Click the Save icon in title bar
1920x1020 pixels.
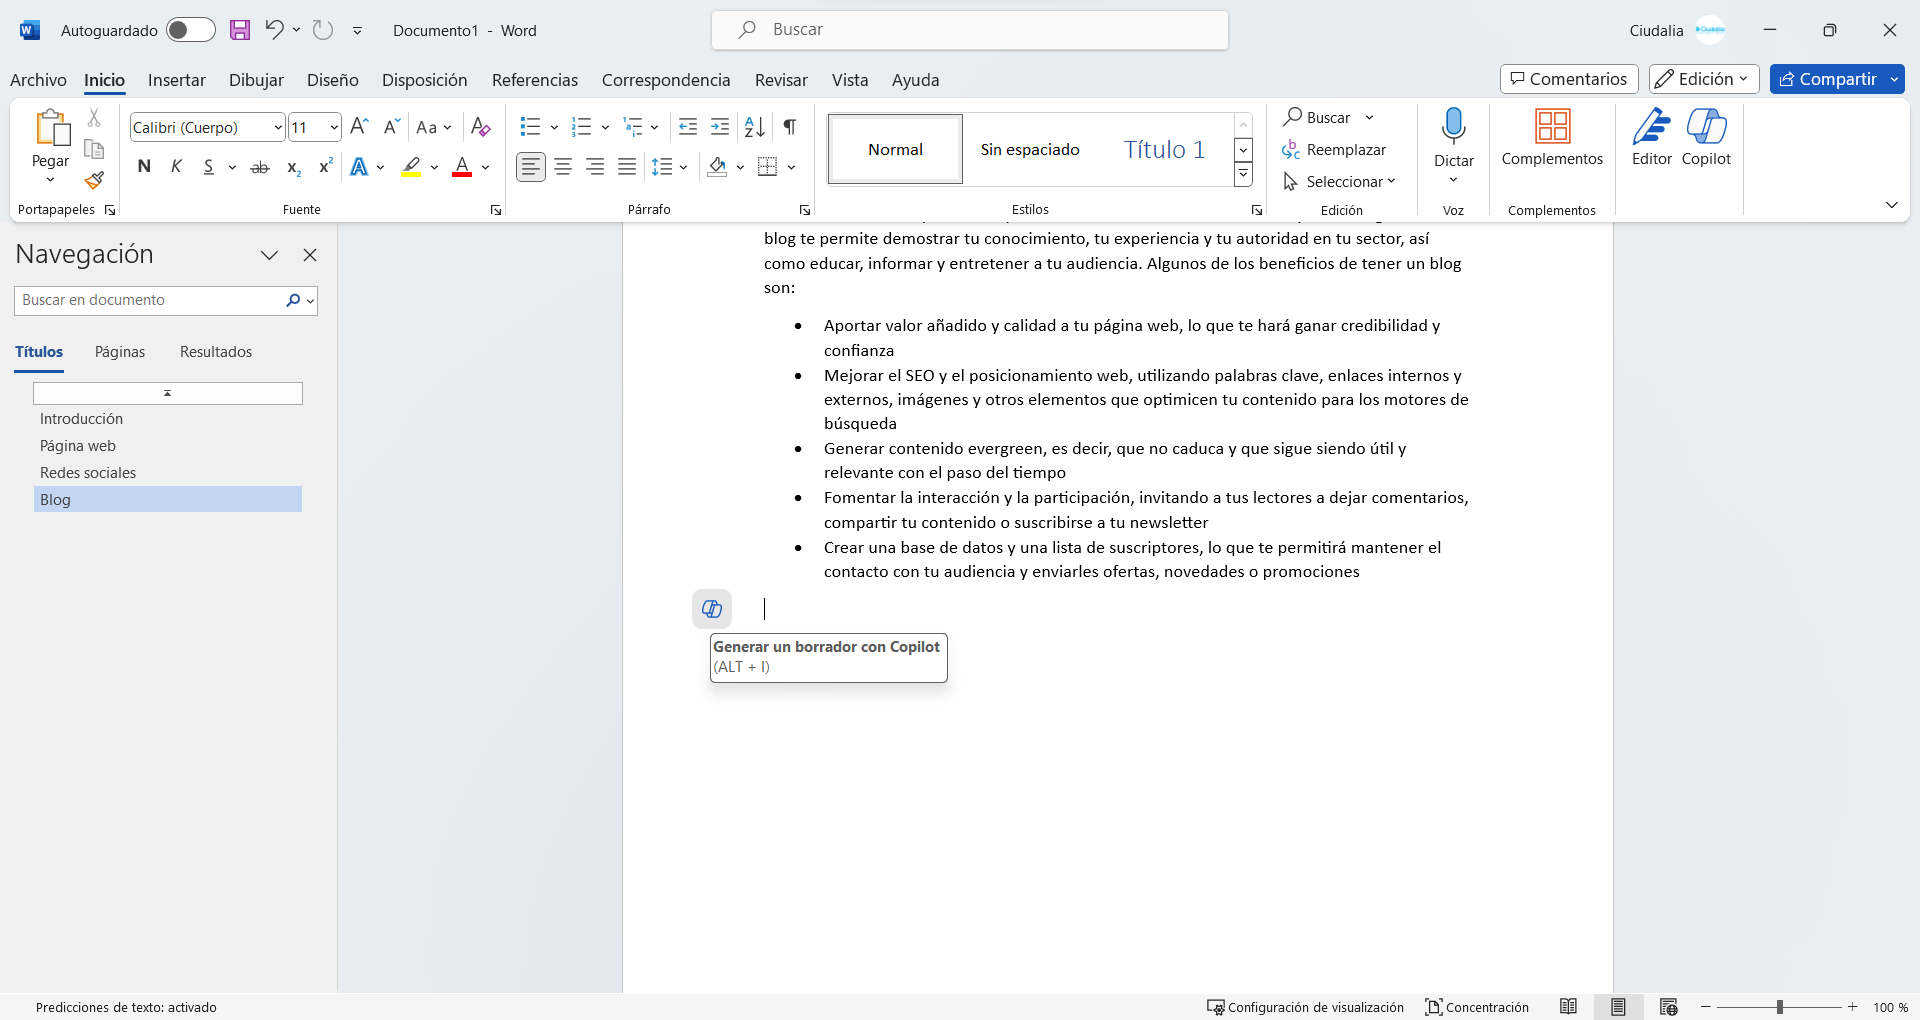[240, 30]
